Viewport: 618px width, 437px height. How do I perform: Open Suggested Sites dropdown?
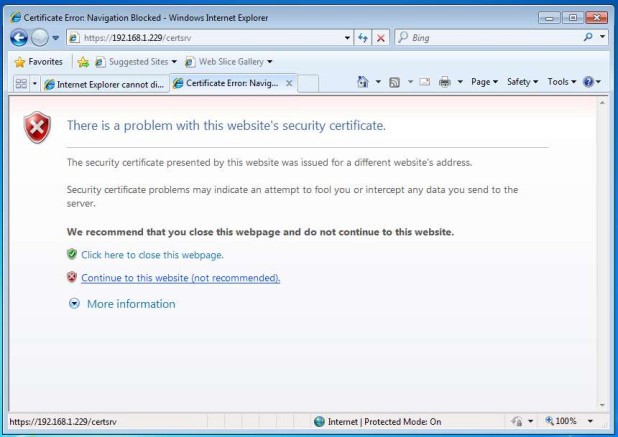pyautogui.click(x=136, y=62)
